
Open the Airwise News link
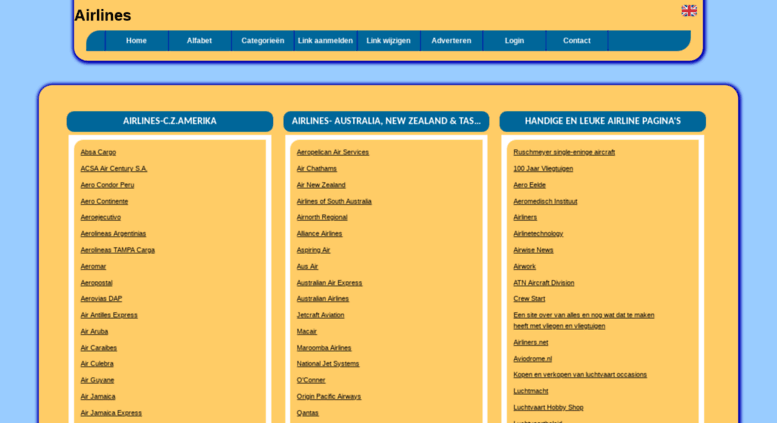[x=533, y=250]
